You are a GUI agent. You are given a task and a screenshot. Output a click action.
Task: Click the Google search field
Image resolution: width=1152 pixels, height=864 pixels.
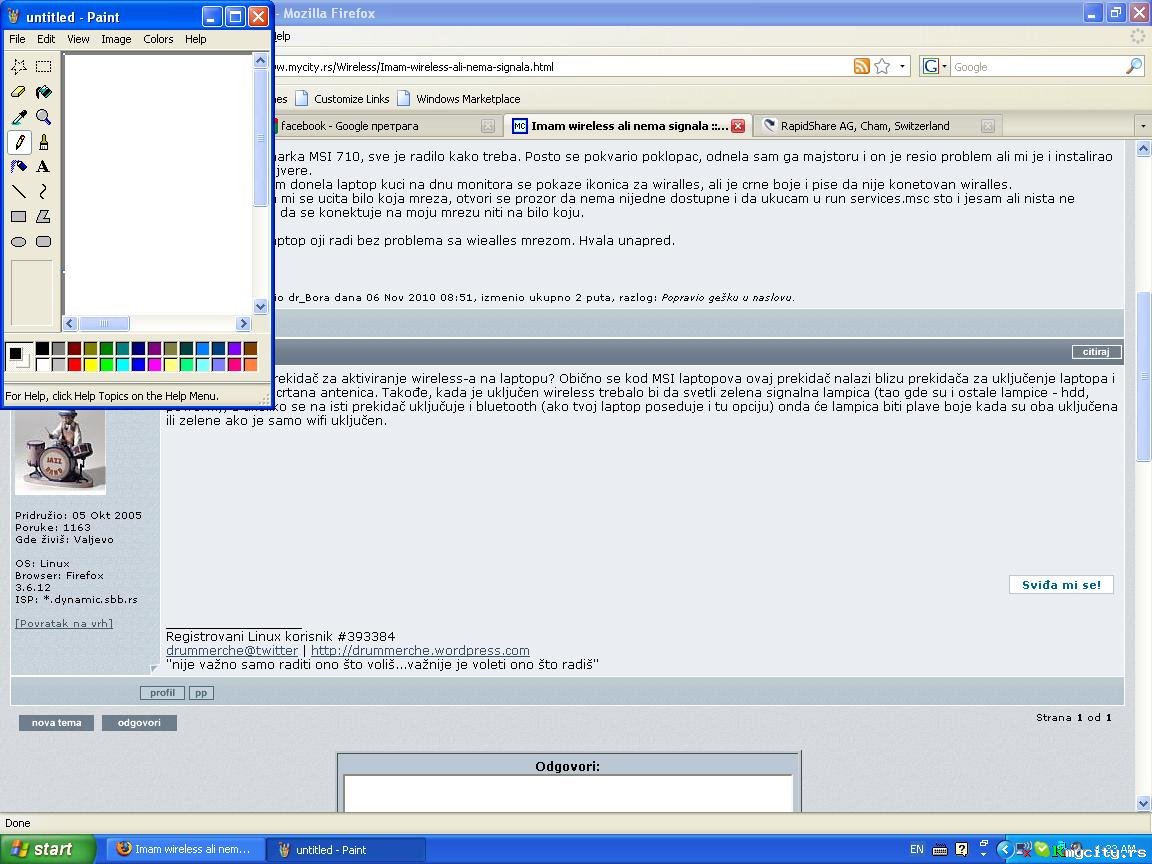(x=1037, y=67)
